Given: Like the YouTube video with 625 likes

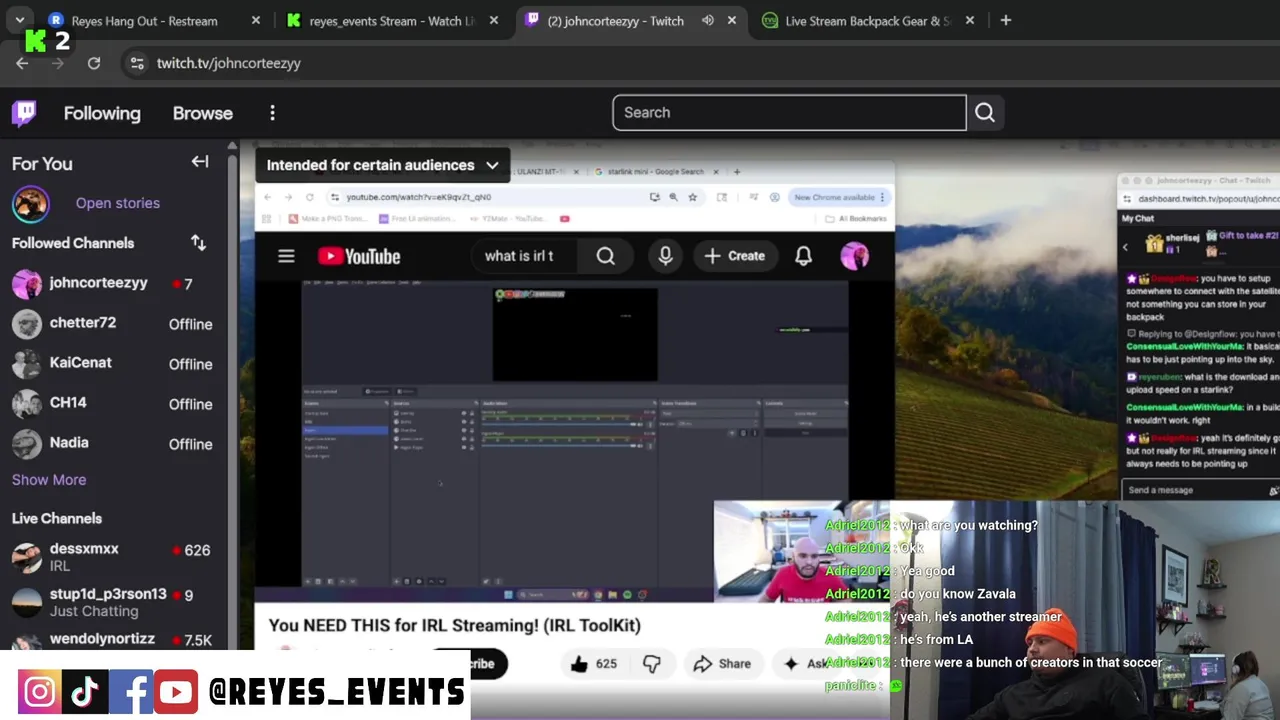Looking at the screenshot, I should tap(593, 663).
